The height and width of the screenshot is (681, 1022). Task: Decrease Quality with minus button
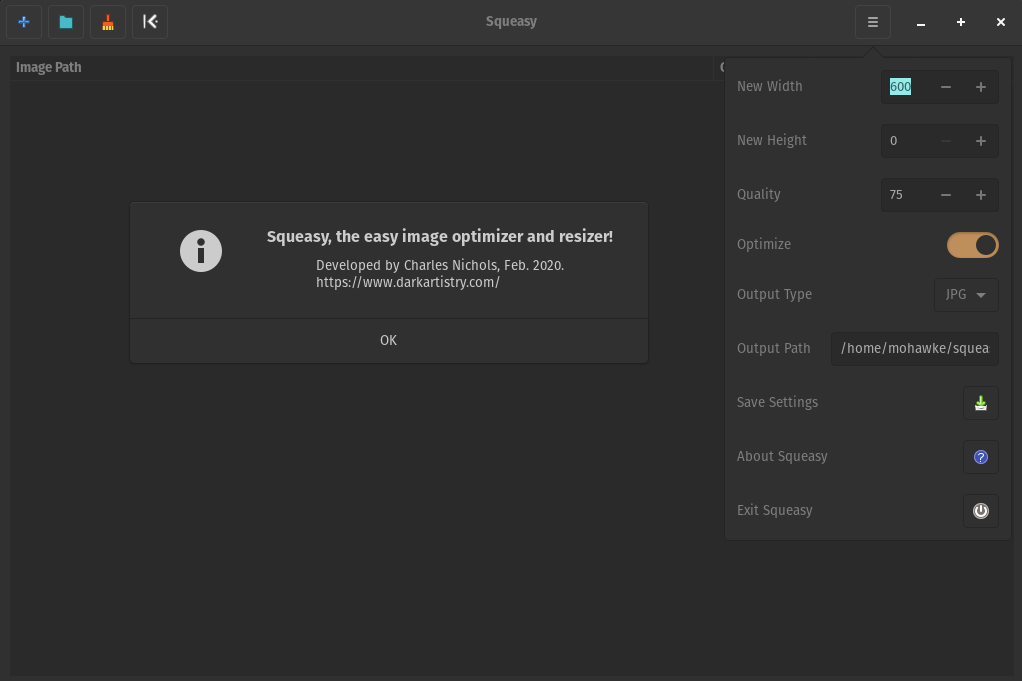[945, 195]
